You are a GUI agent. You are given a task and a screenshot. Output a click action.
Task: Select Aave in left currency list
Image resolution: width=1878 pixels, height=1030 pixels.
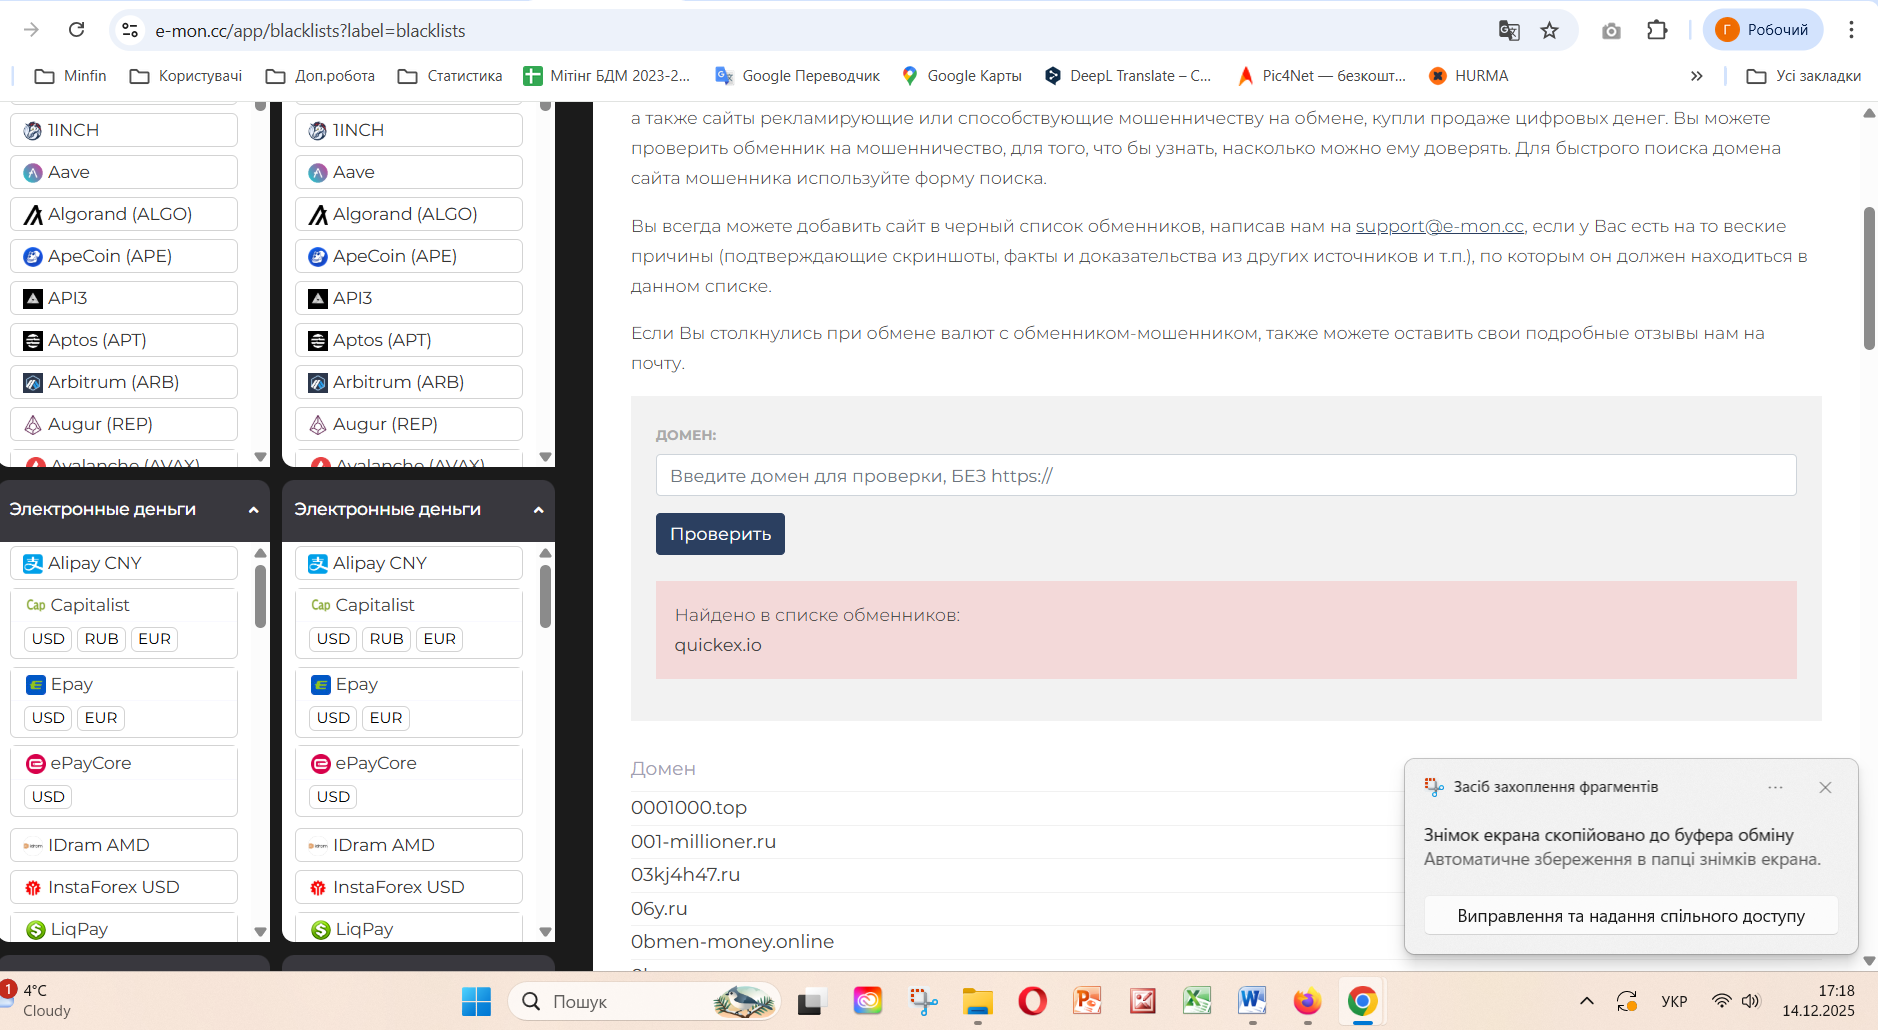coord(124,172)
